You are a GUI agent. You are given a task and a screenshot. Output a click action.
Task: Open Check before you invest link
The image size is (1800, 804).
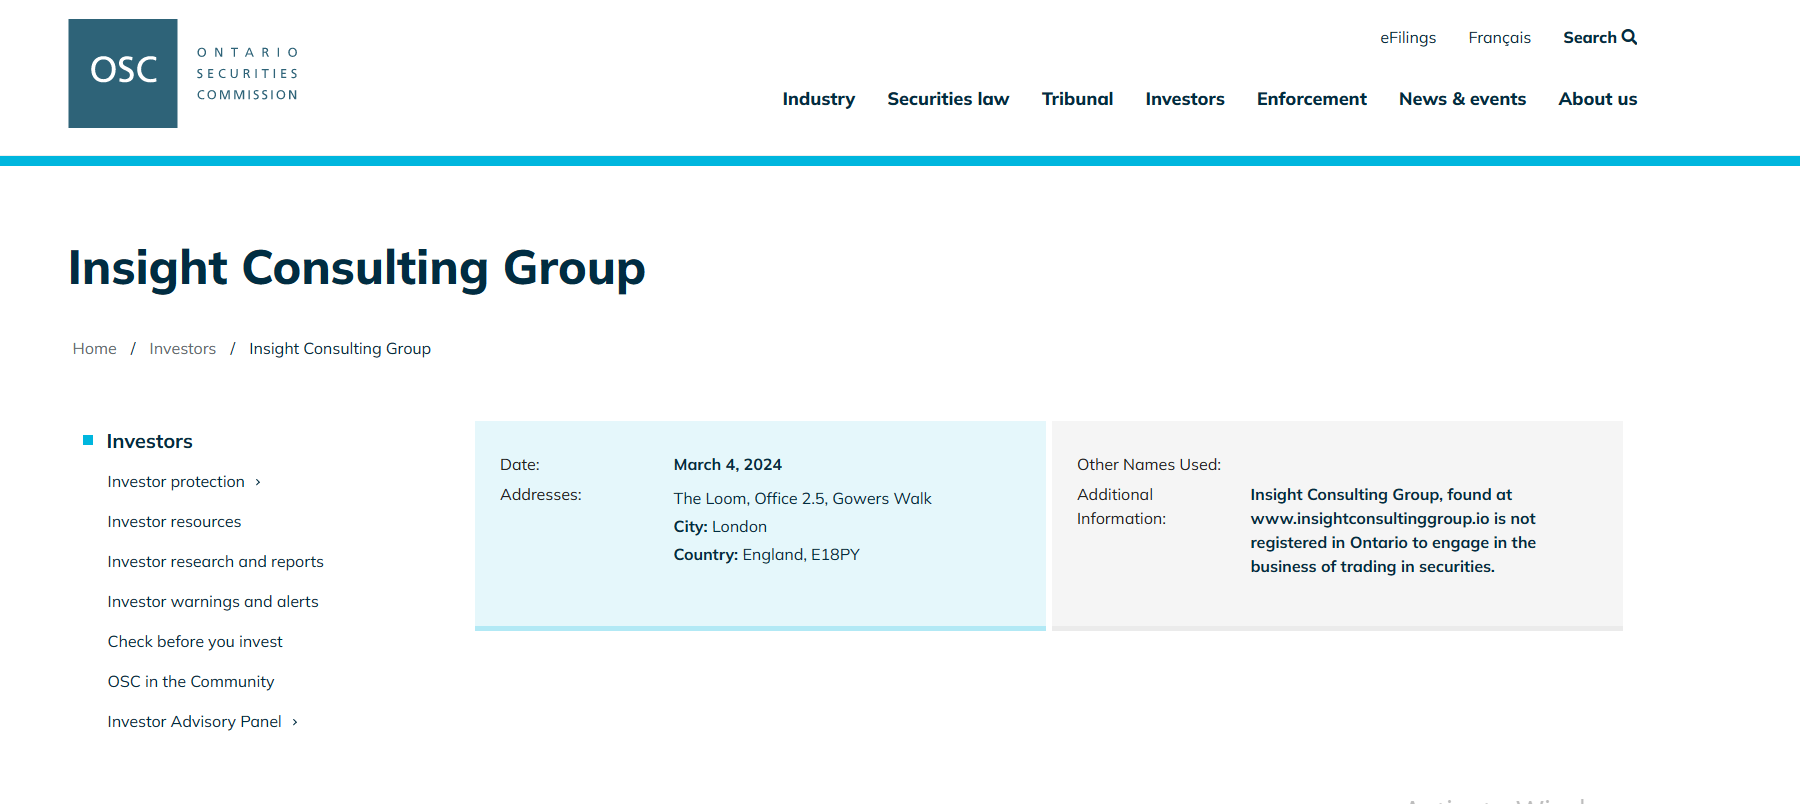(x=195, y=642)
